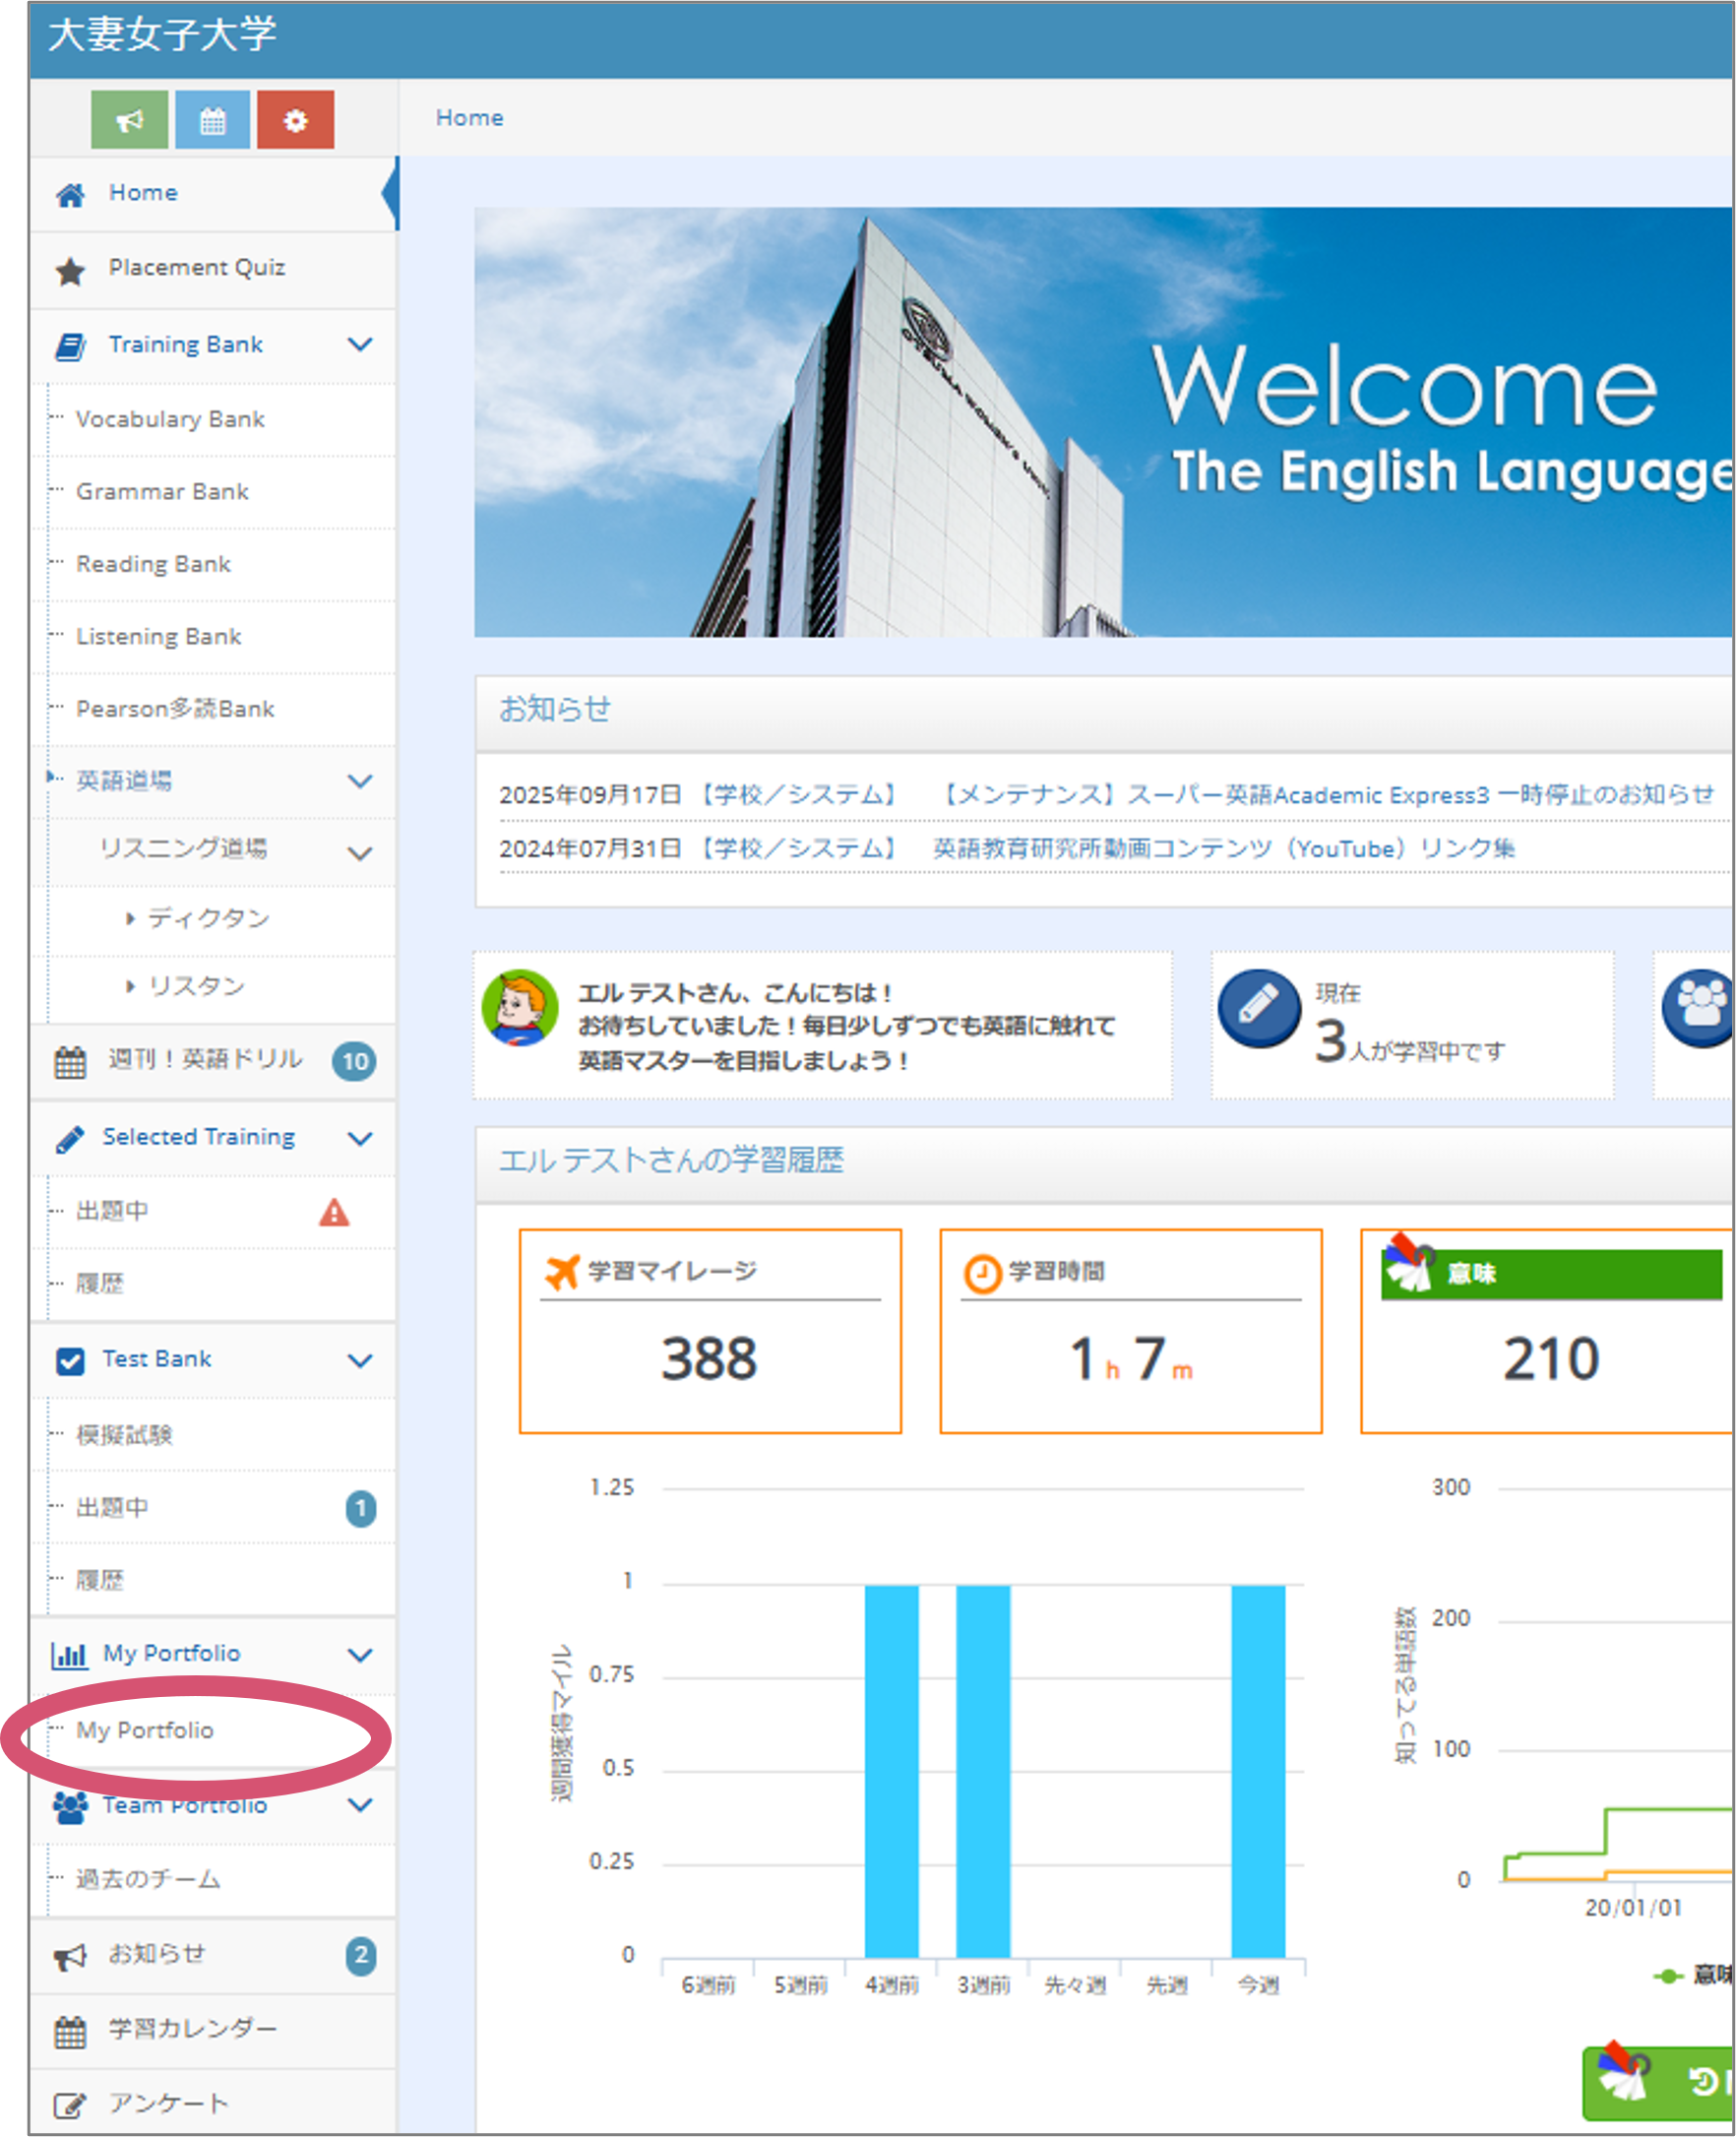1736x2137 pixels.
Task: Click the star icon beside Placement Quiz
Action: [70, 270]
